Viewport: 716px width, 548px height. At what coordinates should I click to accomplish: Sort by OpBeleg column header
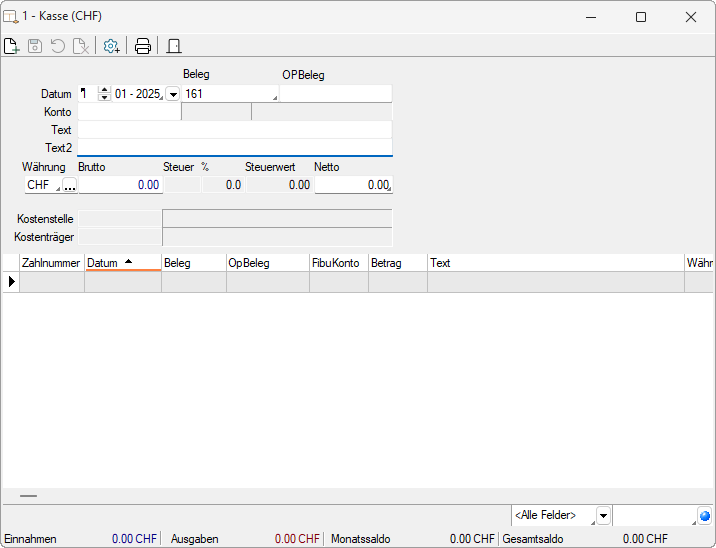click(268, 263)
